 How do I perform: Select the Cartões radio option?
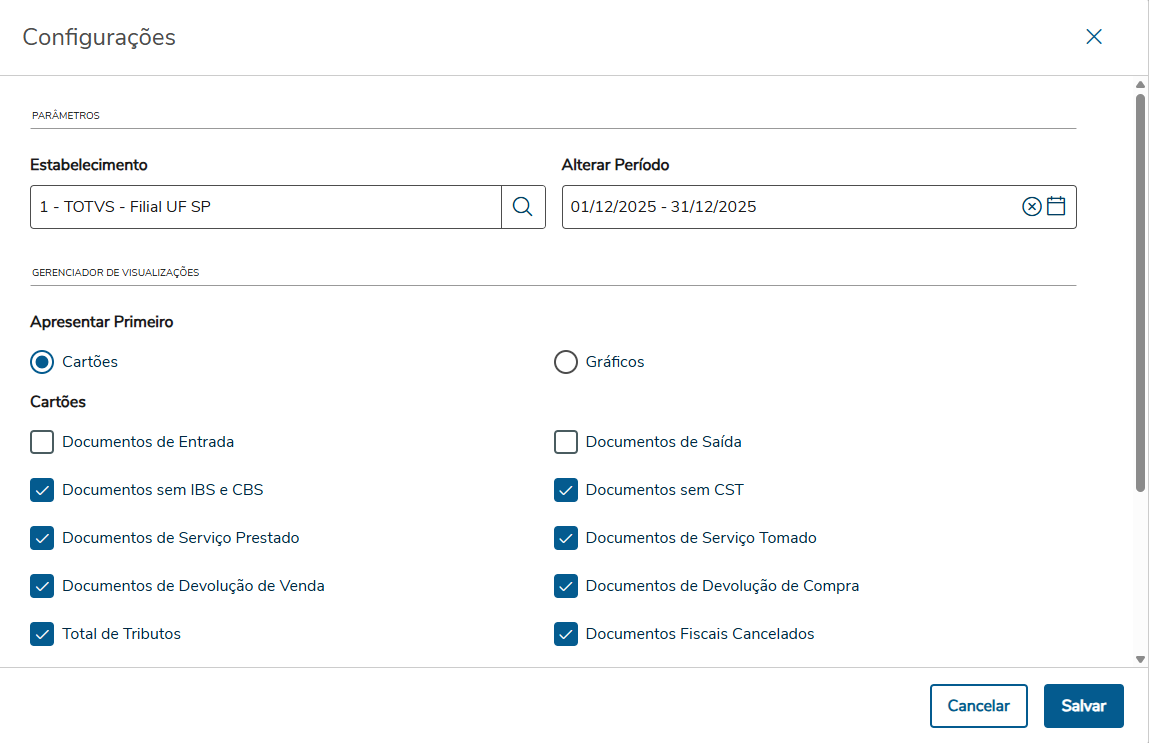point(42,362)
